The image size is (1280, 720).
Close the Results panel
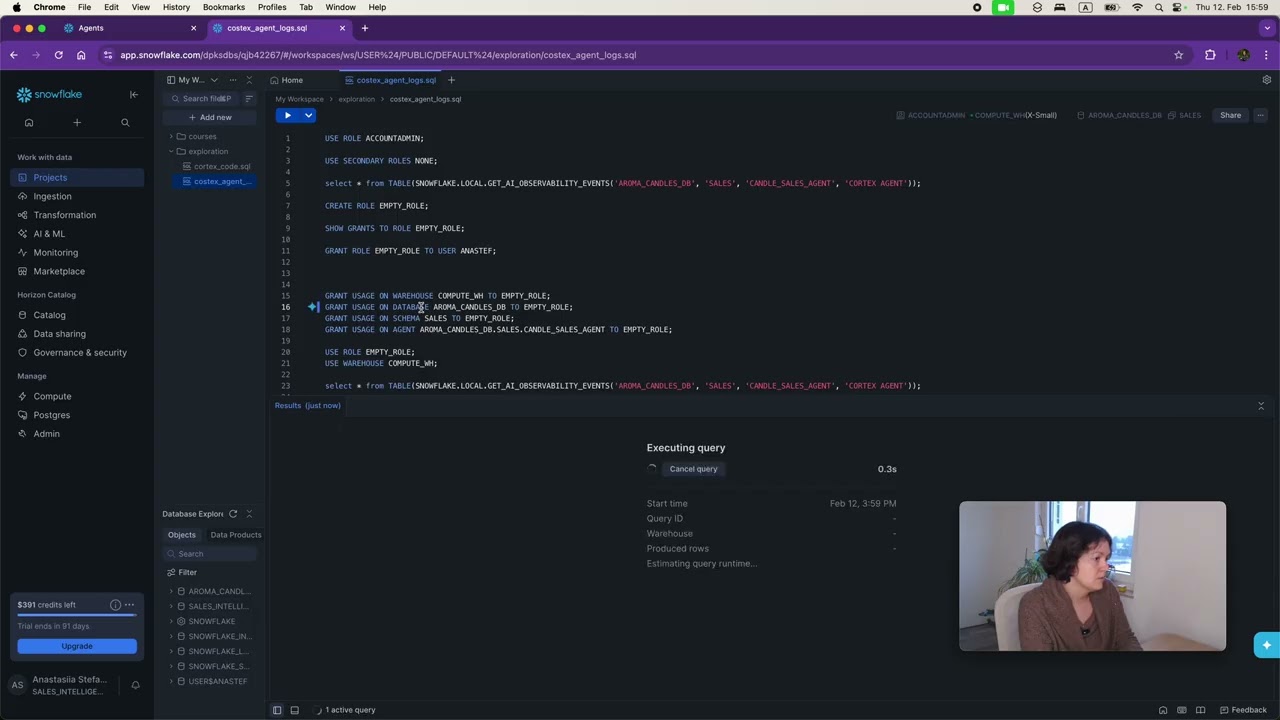(x=1261, y=406)
